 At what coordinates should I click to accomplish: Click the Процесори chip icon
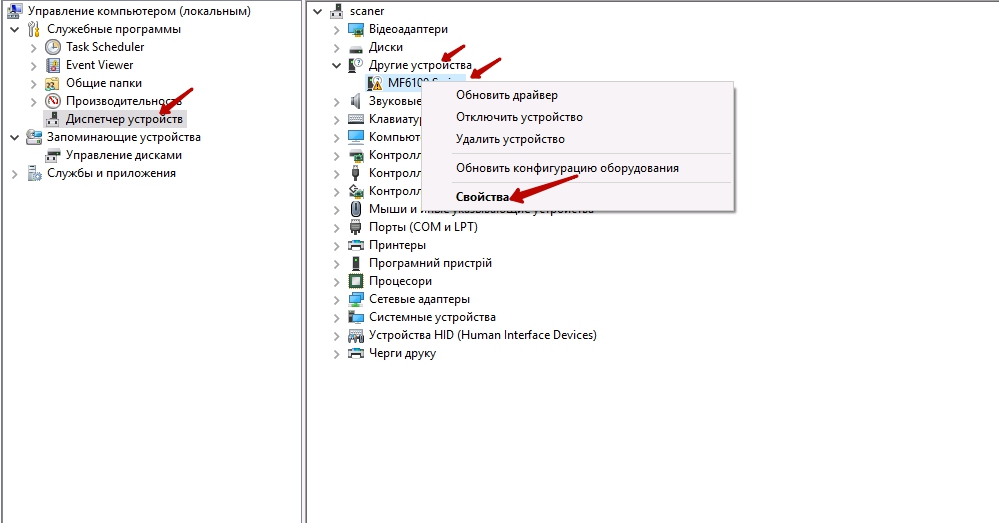pos(356,281)
